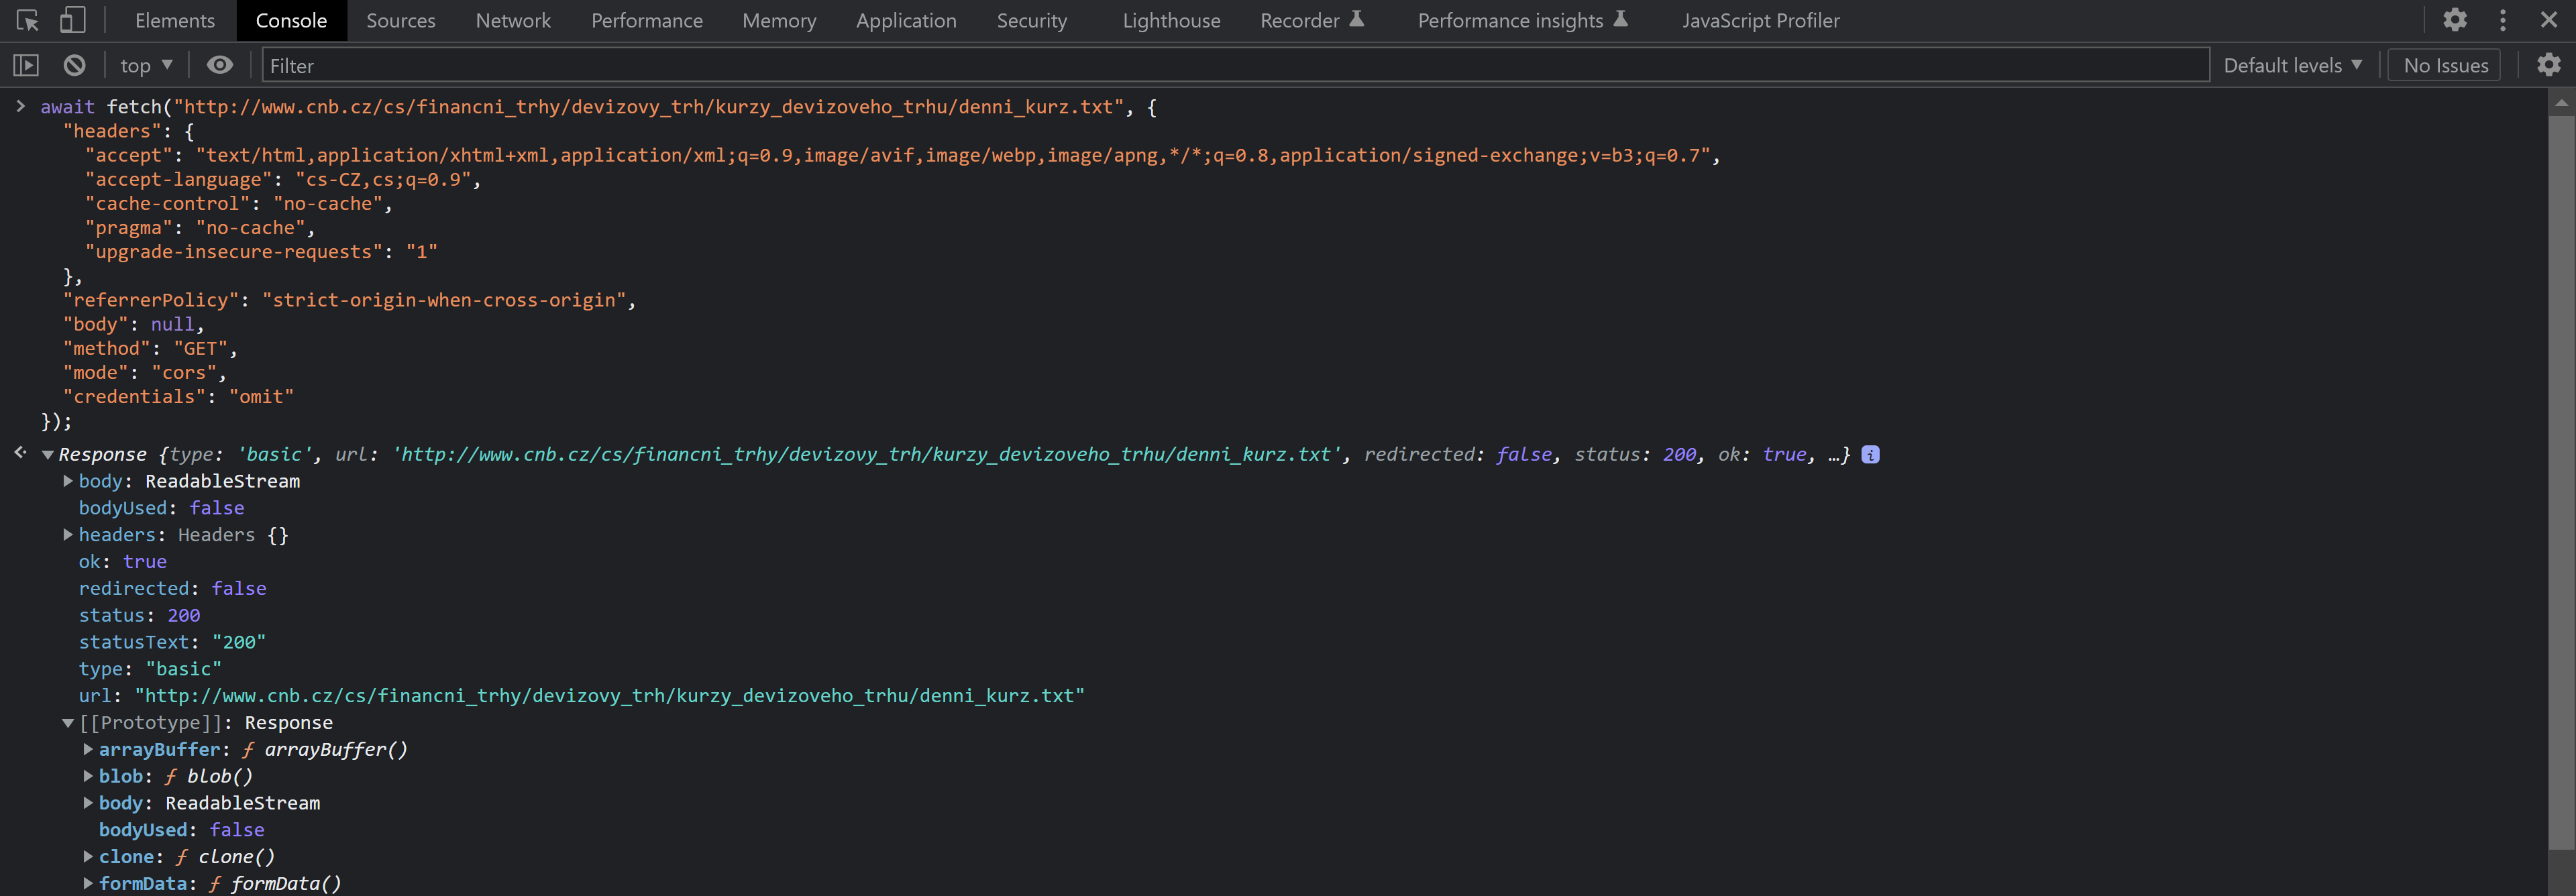Expand the headers property of the Response

[67, 534]
